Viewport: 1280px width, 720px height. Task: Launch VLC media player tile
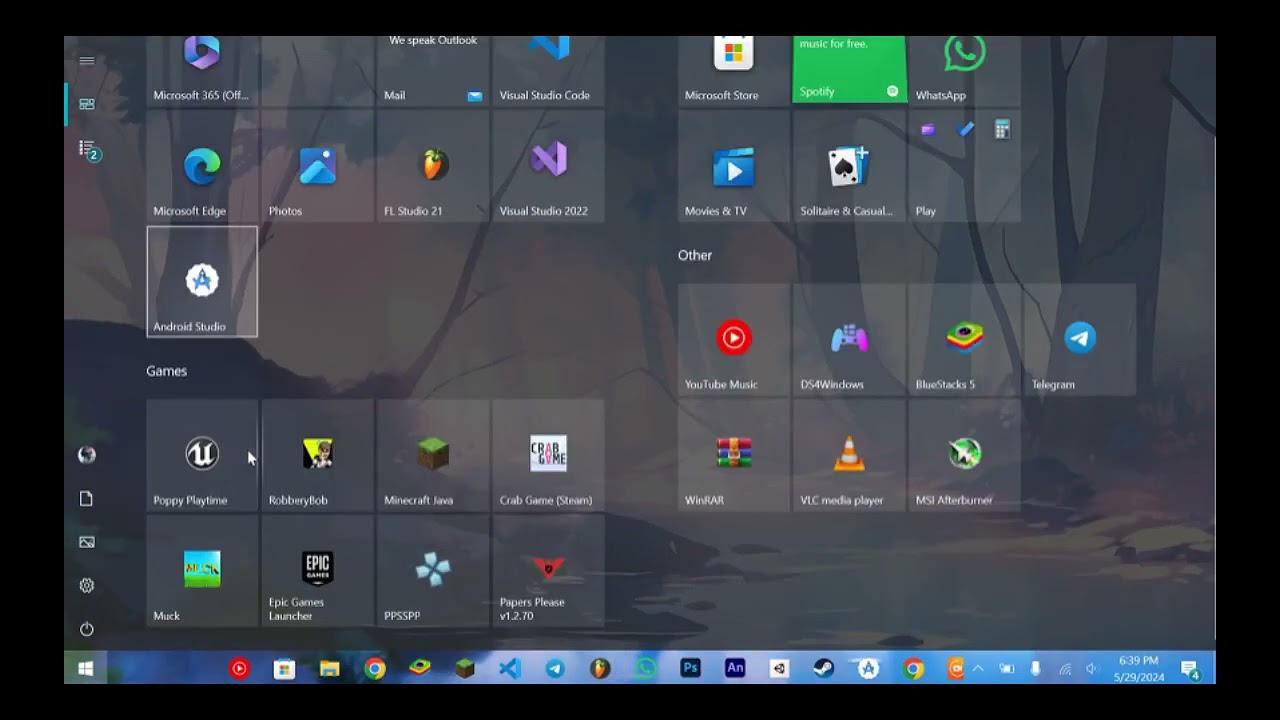(x=849, y=456)
